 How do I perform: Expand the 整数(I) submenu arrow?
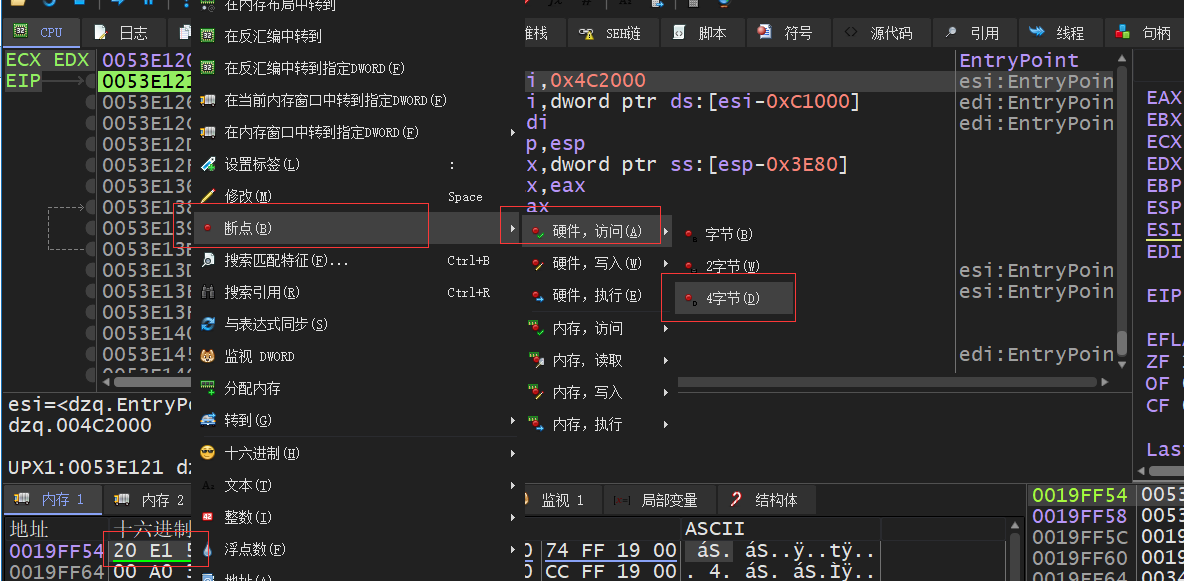513,517
